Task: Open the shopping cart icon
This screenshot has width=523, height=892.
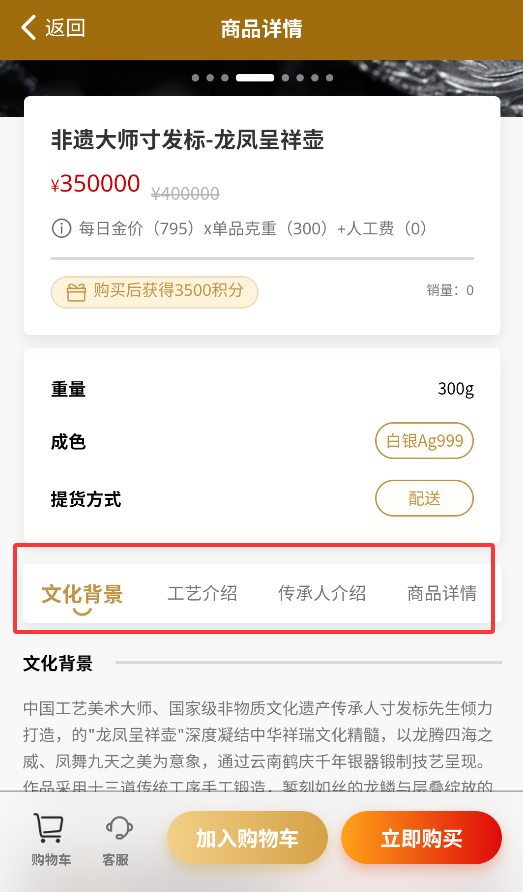Action: (49, 828)
